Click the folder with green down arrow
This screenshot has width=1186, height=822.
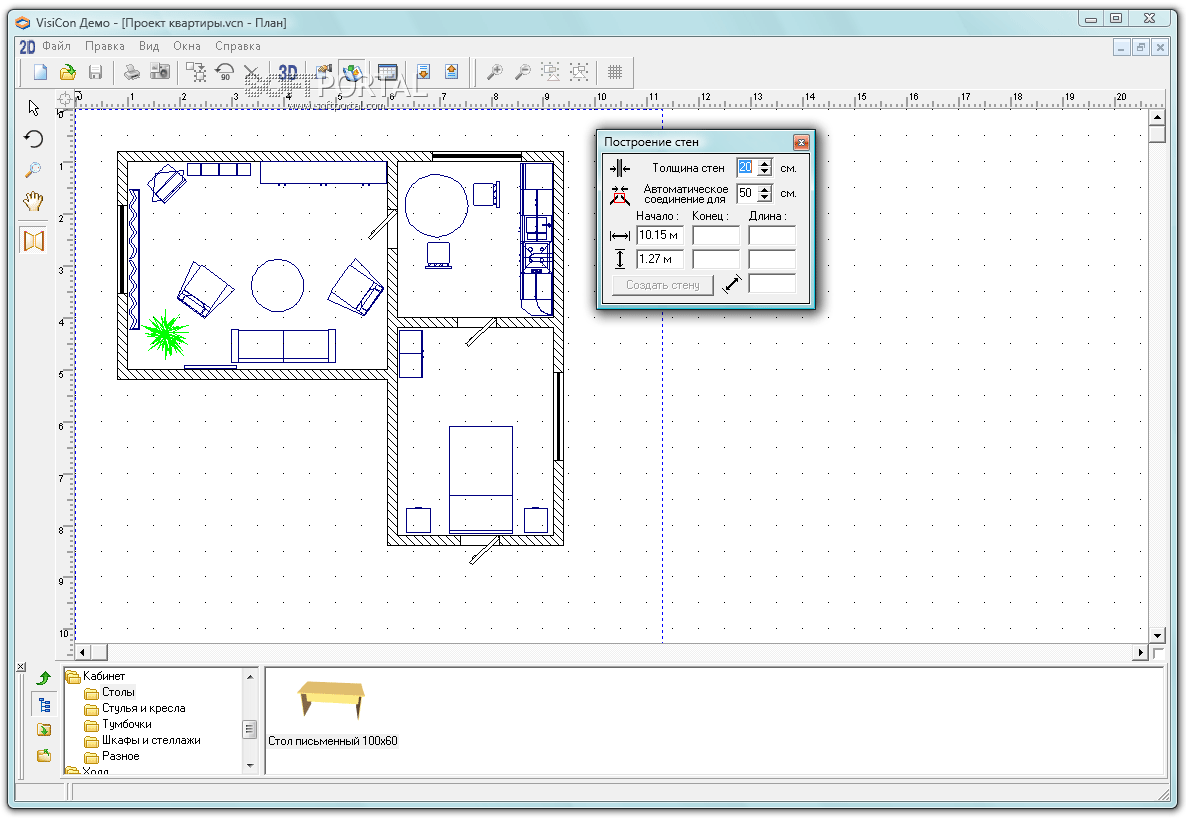[x=44, y=730]
